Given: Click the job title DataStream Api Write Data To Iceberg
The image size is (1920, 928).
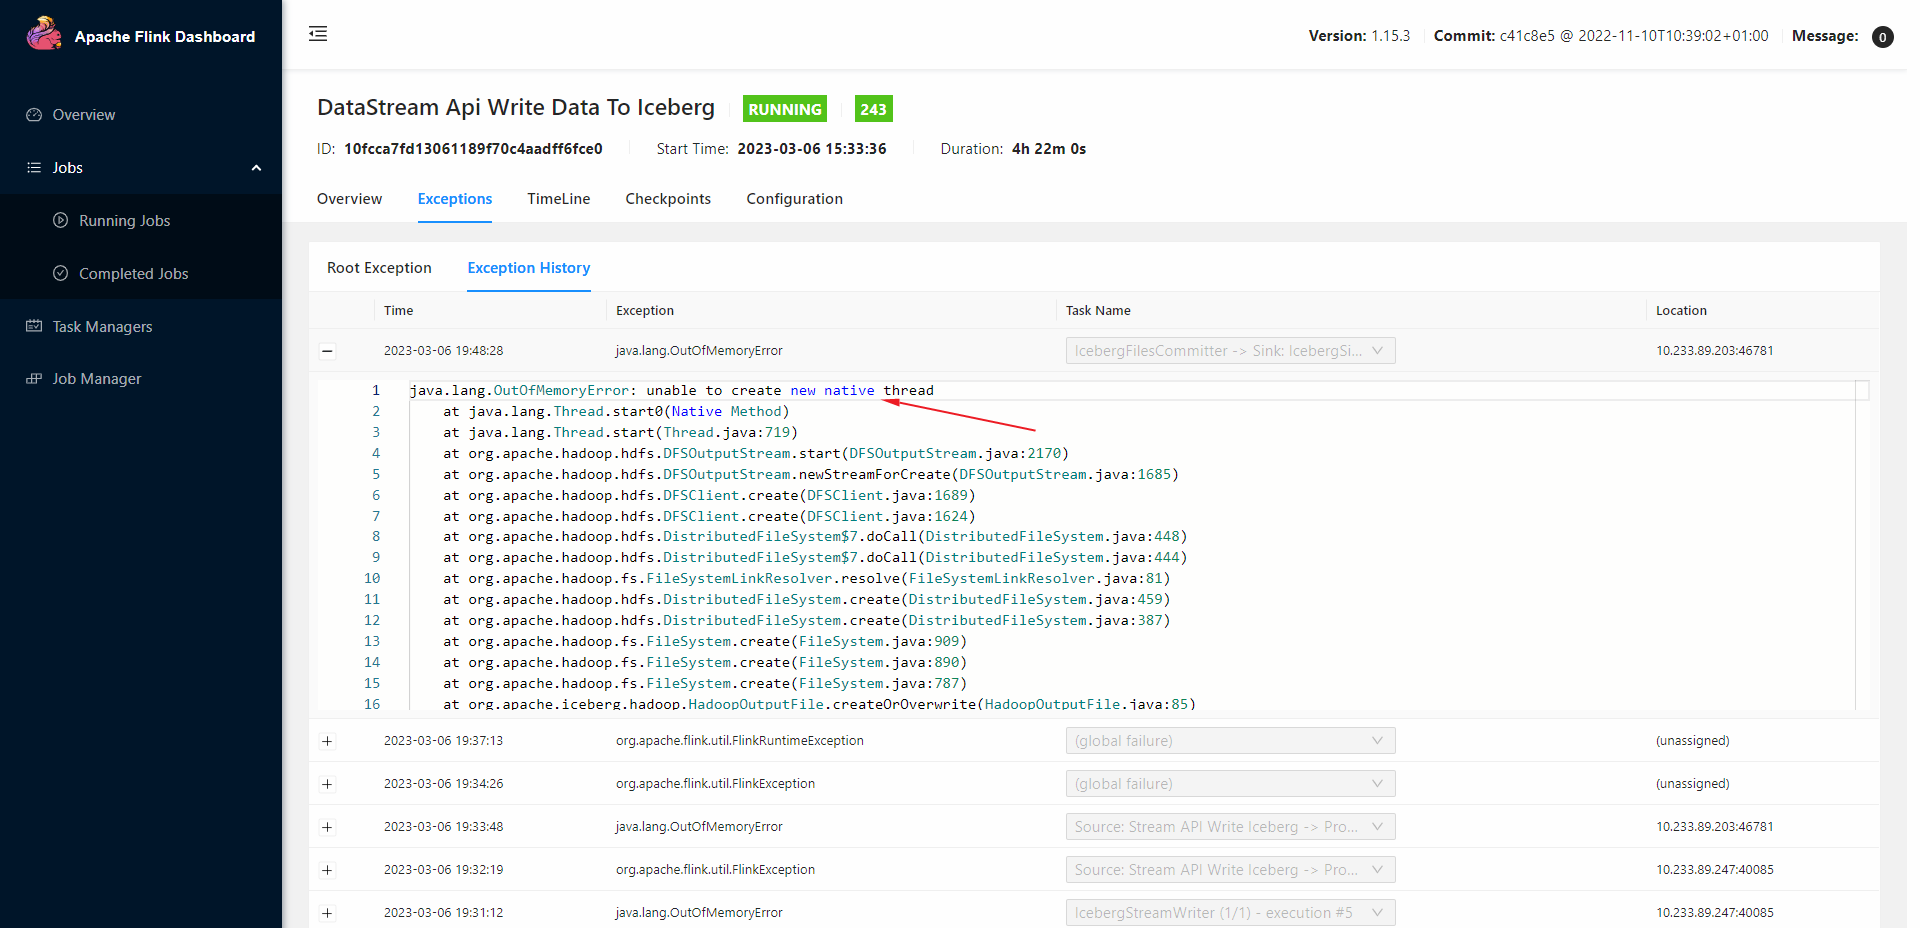Looking at the screenshot, I should 516,107.
